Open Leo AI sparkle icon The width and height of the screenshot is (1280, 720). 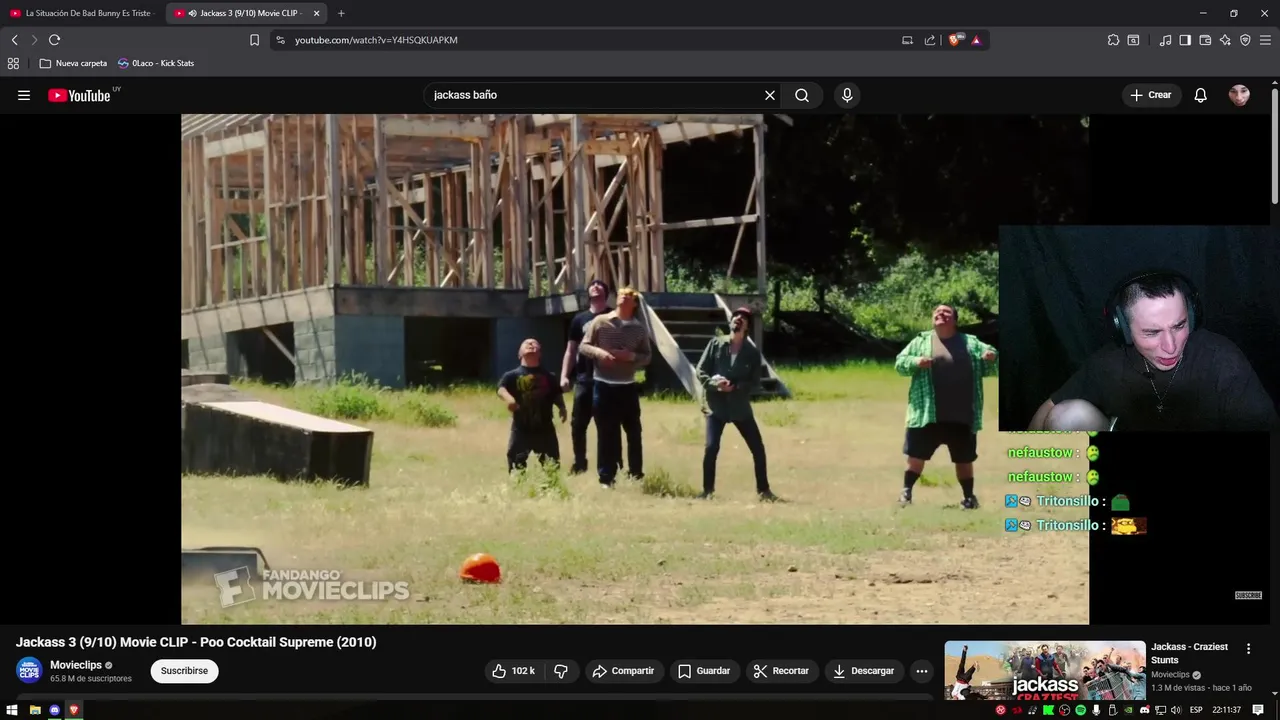point(1225,40)
